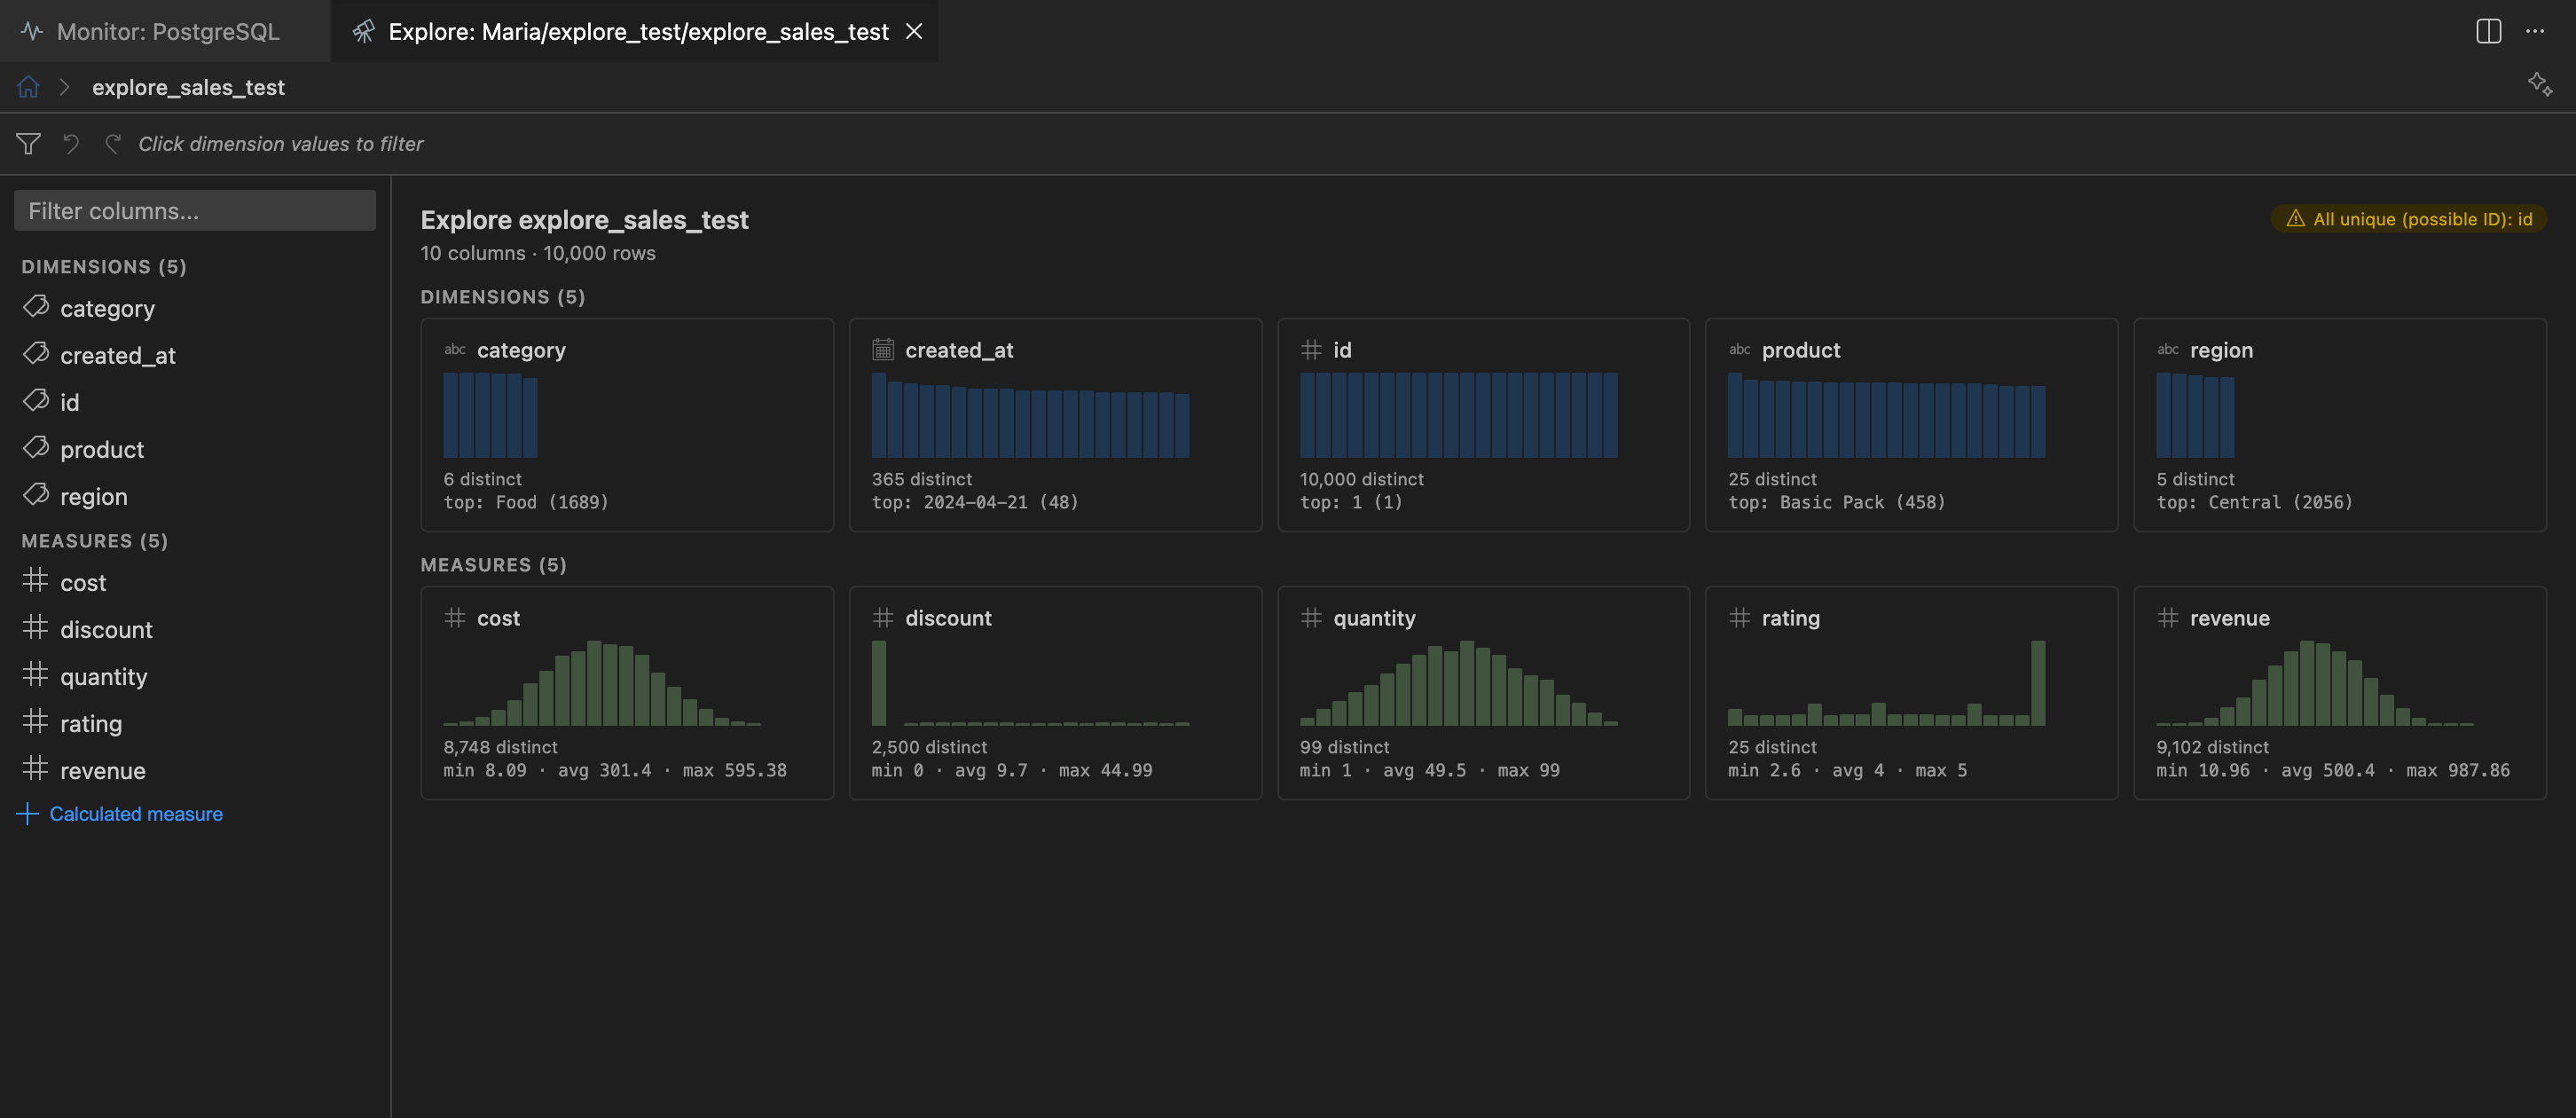Click the sparkle AI assistant icon
The width and height of the screenshot is (2576, 1118).
(x=2540, y=84)
